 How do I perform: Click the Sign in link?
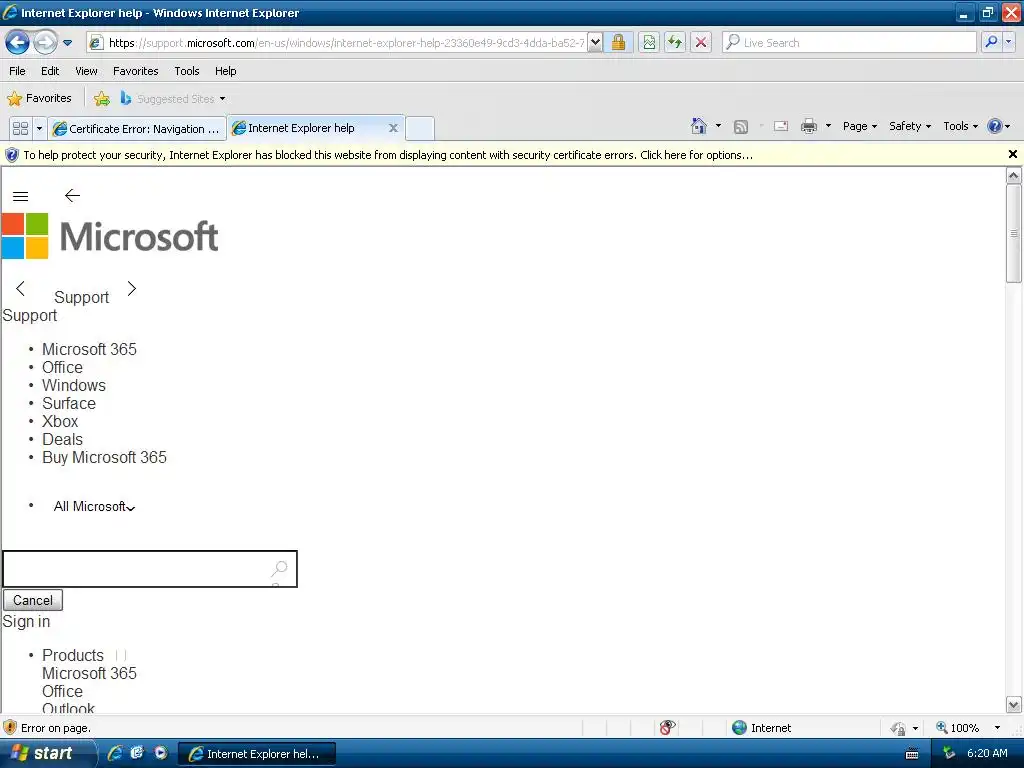26,621
